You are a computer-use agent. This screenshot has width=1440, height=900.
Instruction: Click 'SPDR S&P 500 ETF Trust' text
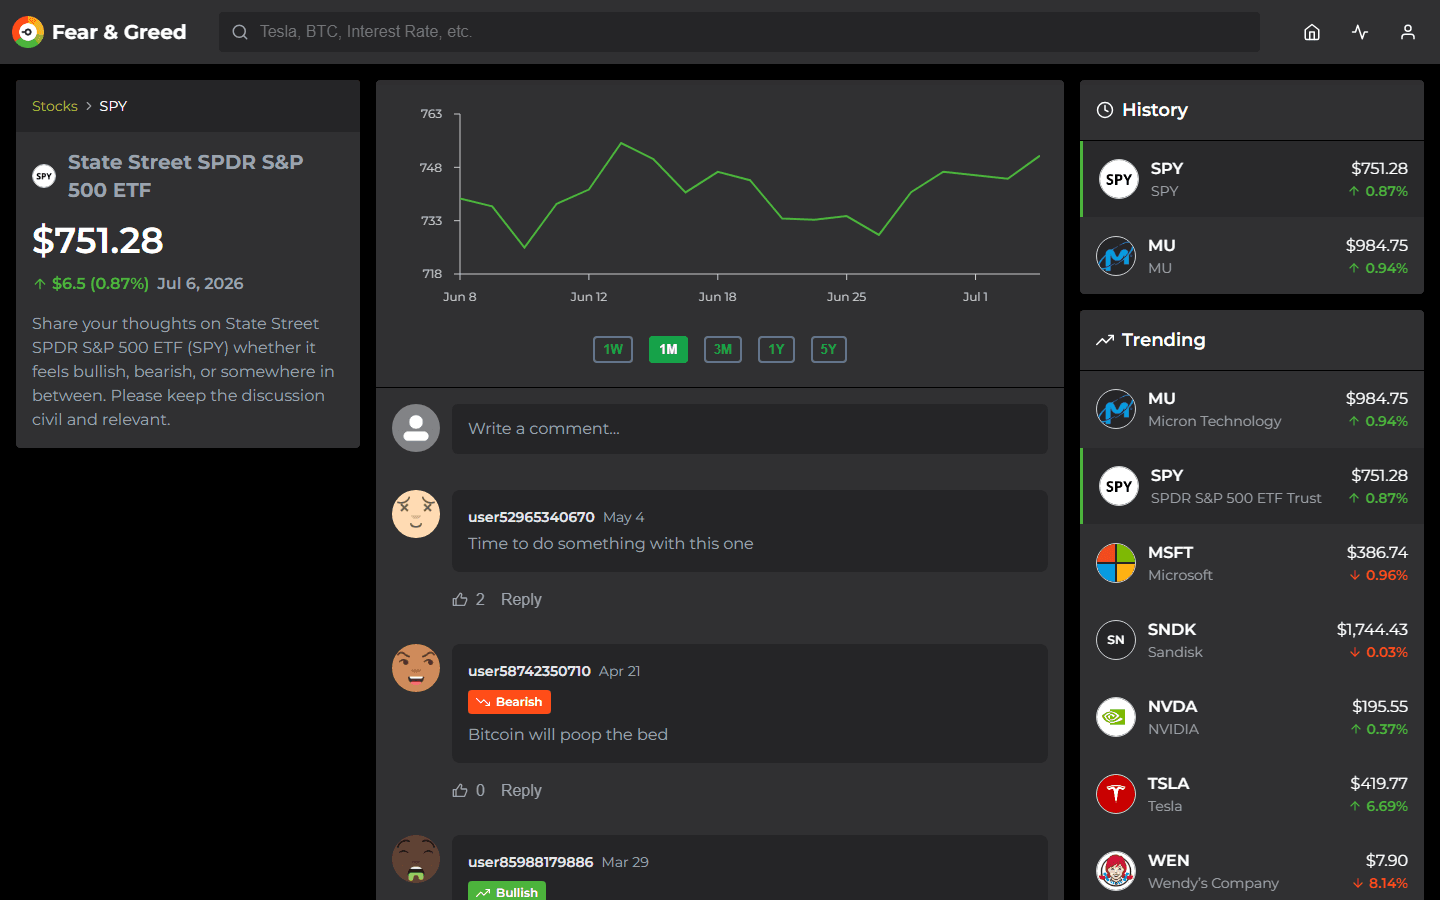click(x=1236, y=498)
